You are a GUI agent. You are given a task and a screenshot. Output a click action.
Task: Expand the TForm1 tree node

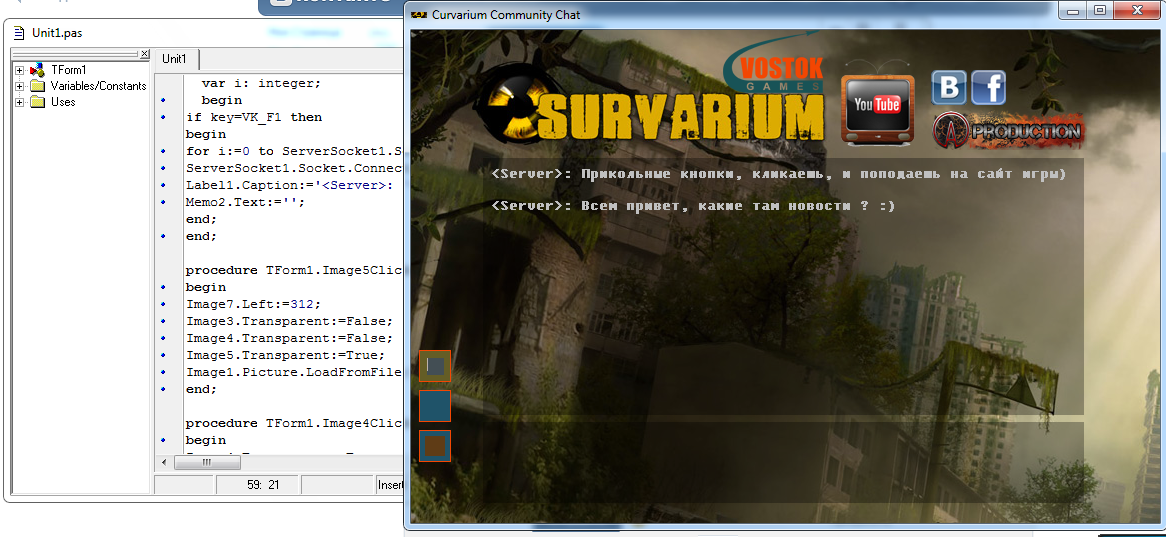pyautogui.click(x=19, y=70)
